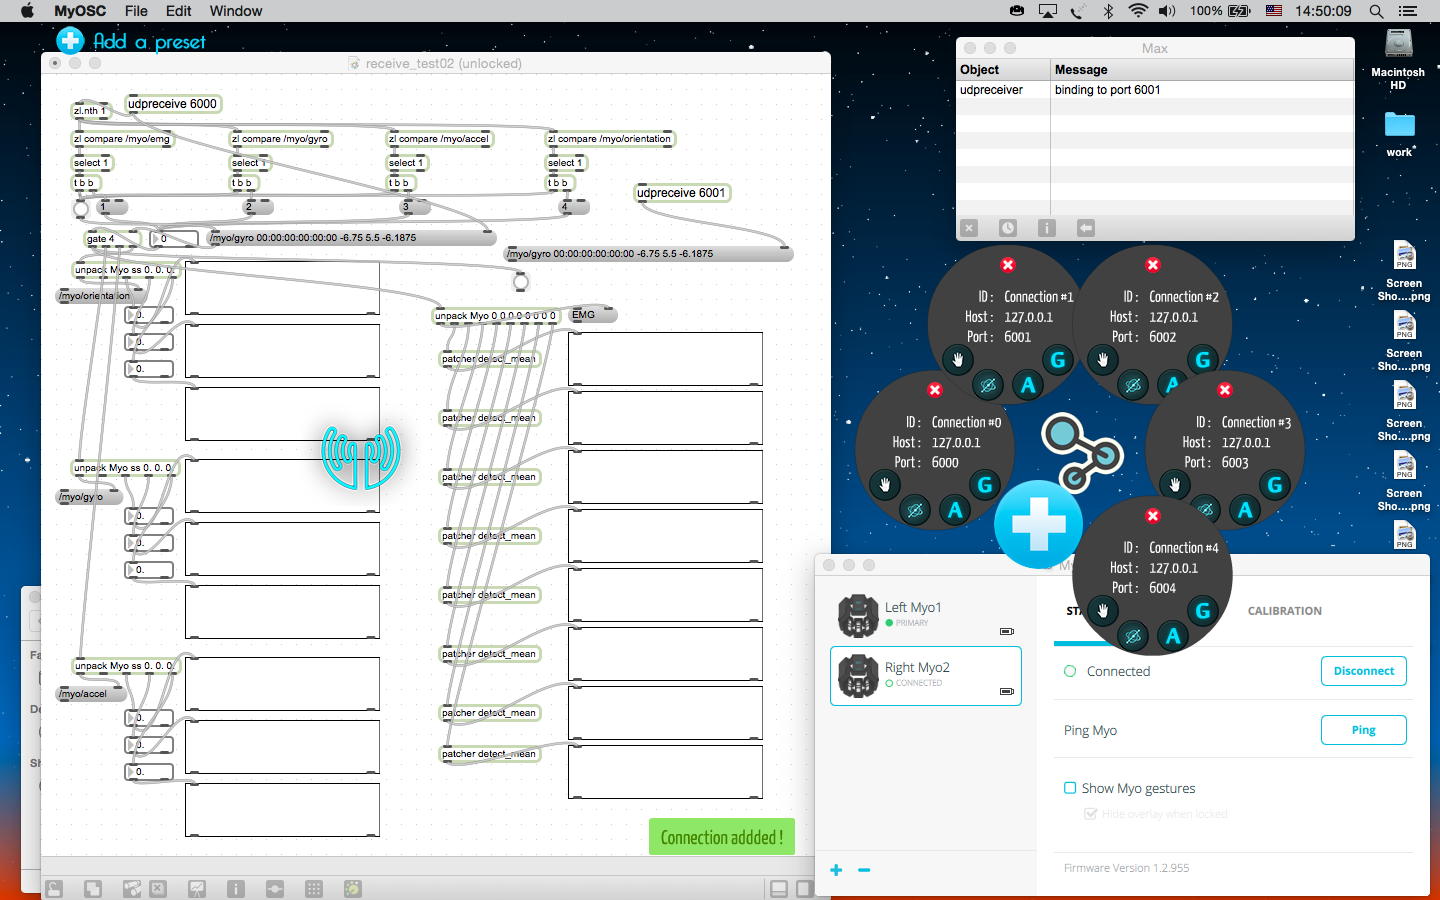The height and width of the screenshot is (900, 1440).
Task: Toggle accelerometer A on Connection #3
Action: [1244, 511]
